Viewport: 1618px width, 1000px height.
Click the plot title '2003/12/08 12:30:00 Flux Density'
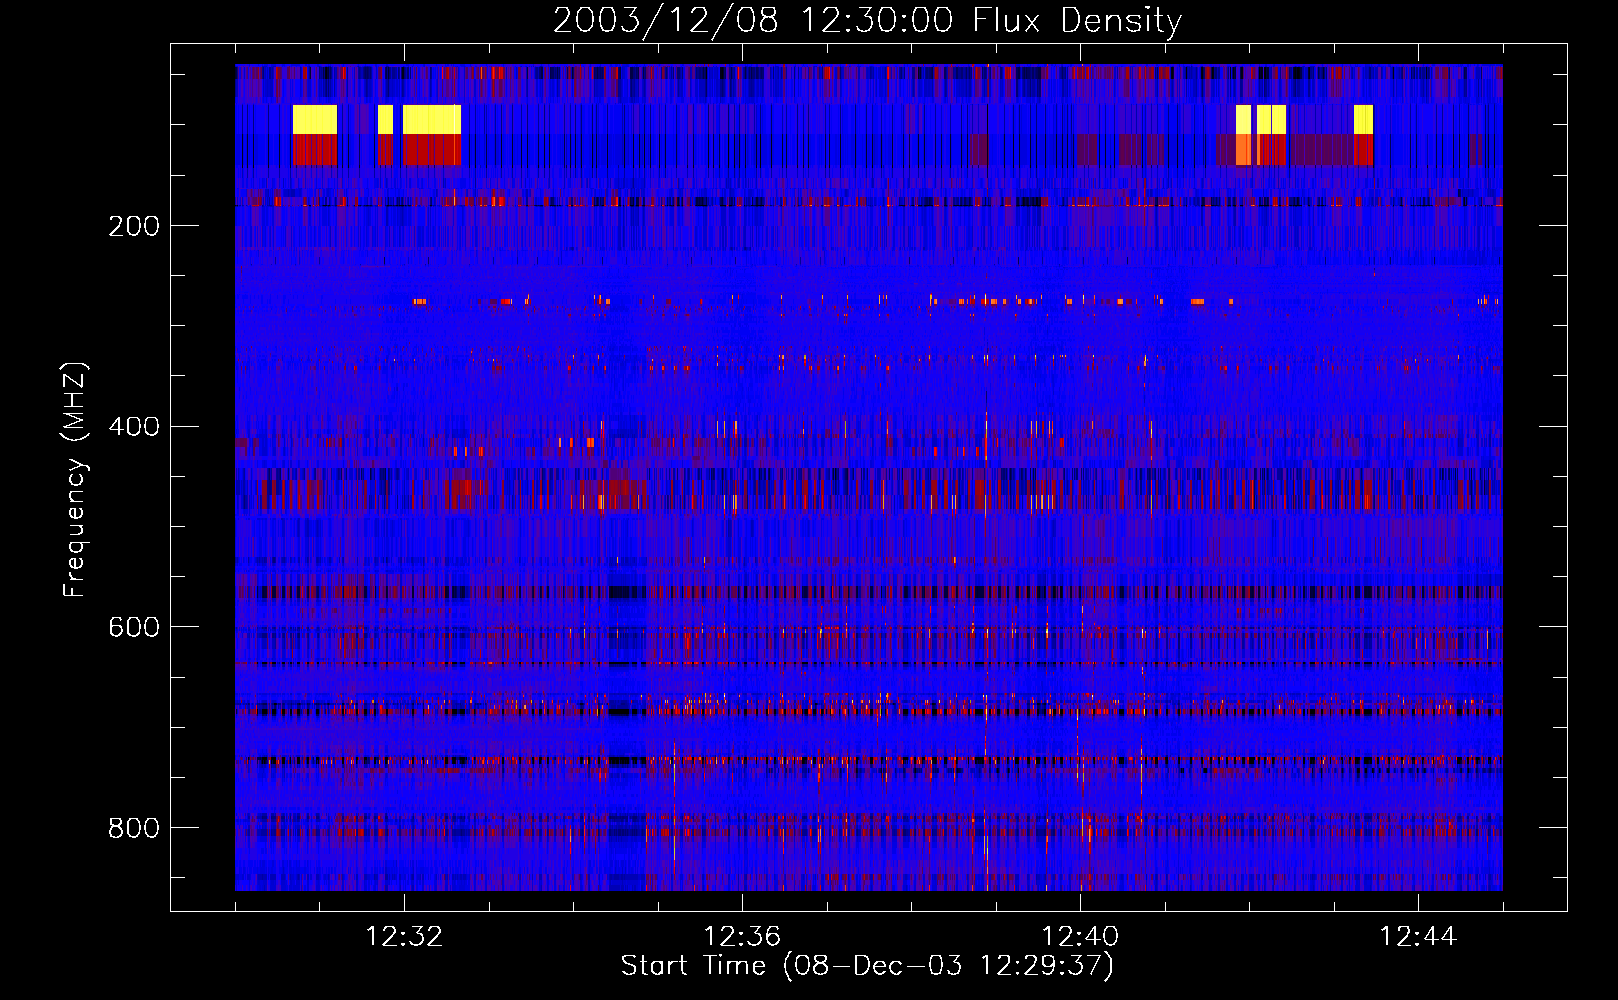tap(867, 20)
